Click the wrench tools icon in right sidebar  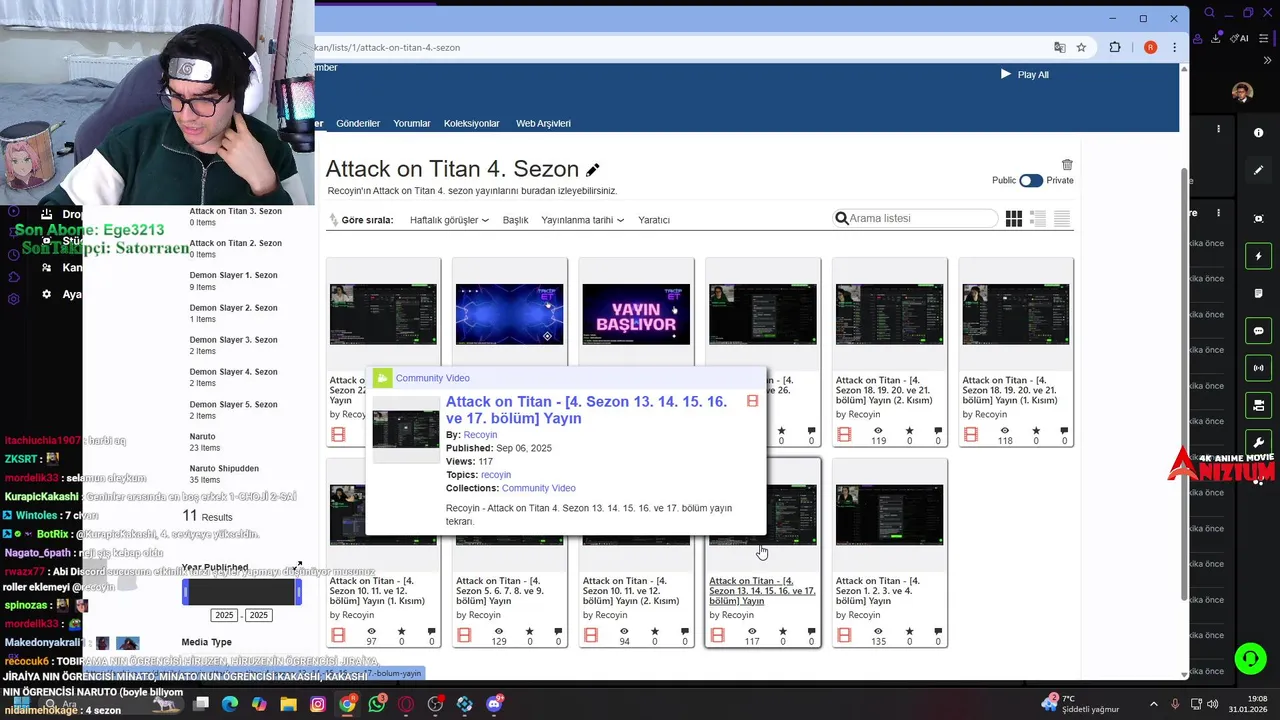coord(1258,443)
